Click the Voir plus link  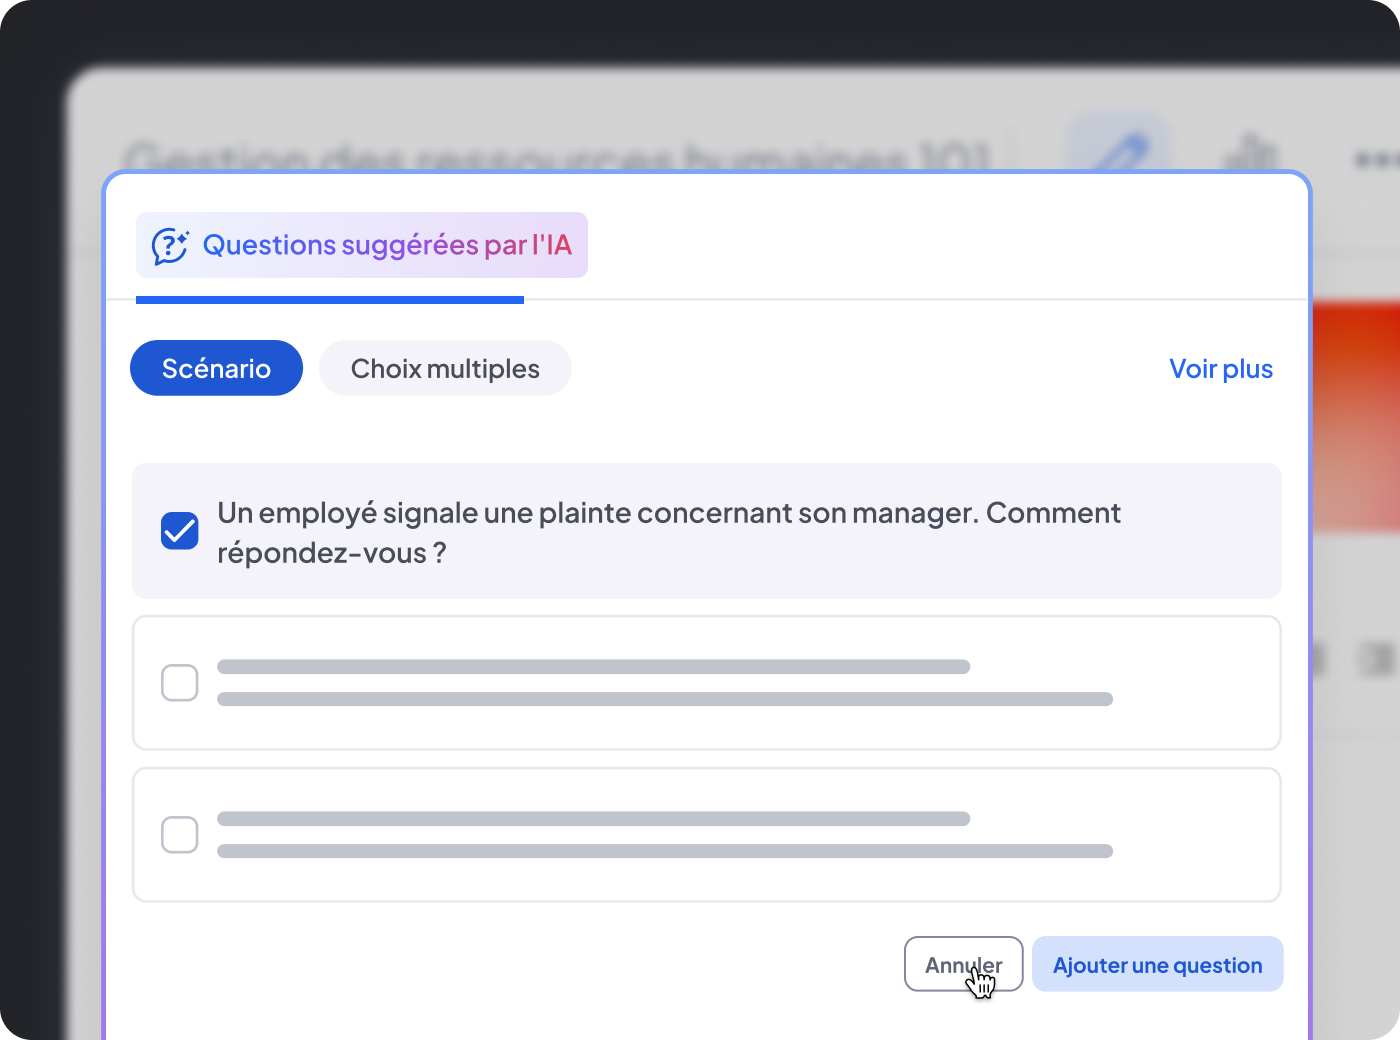pos(1221,369)
